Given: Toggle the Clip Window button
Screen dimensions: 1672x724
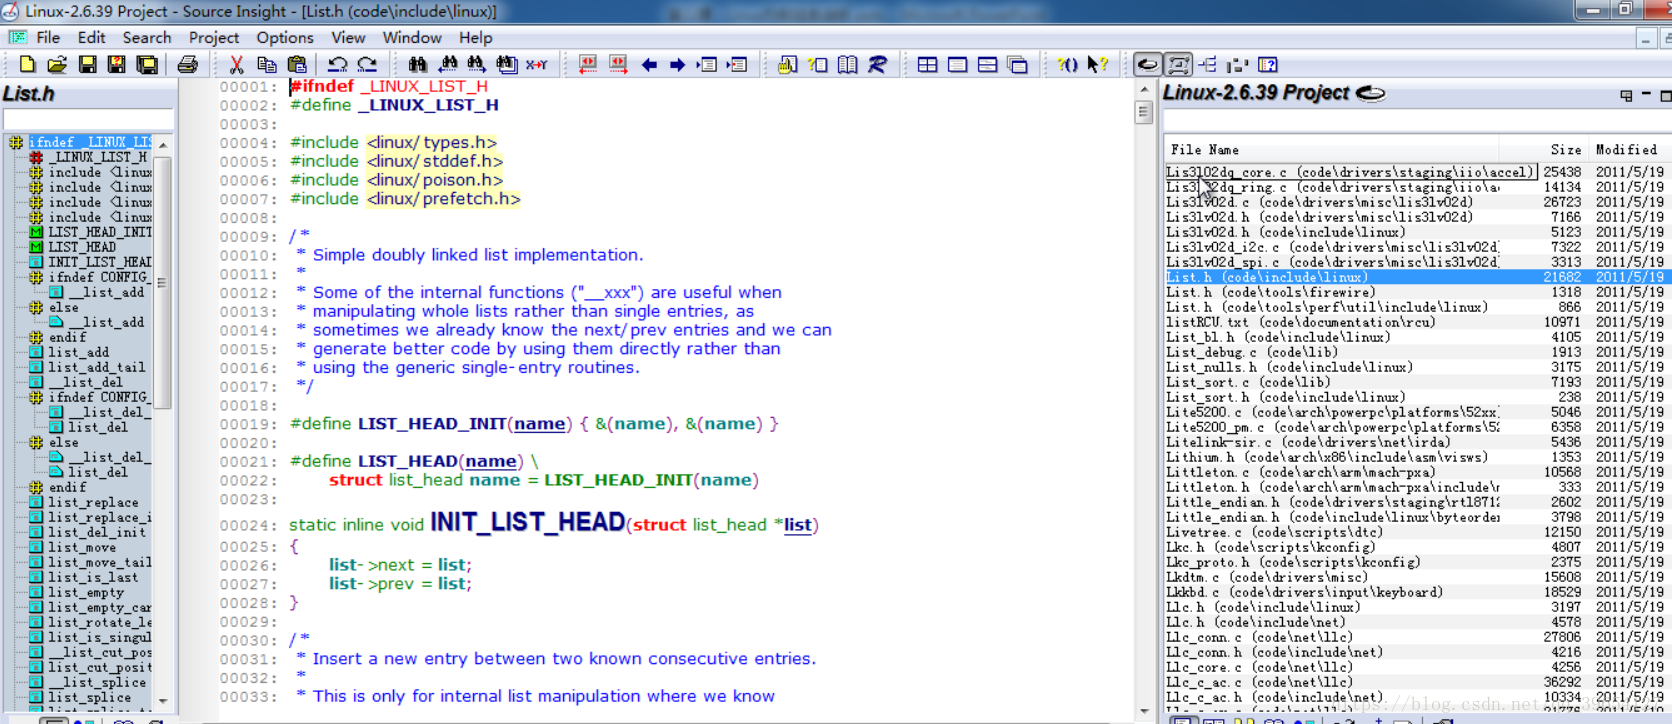Looking at the screenshot, I should [1238, 65].
